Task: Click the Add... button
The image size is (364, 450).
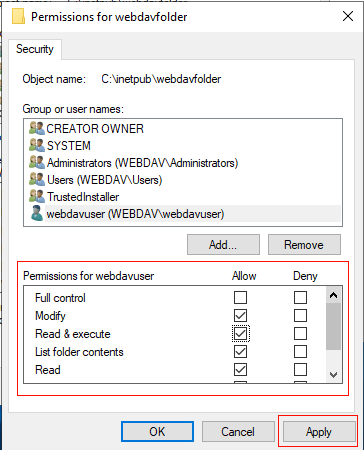Action: [x=223, y=245]
